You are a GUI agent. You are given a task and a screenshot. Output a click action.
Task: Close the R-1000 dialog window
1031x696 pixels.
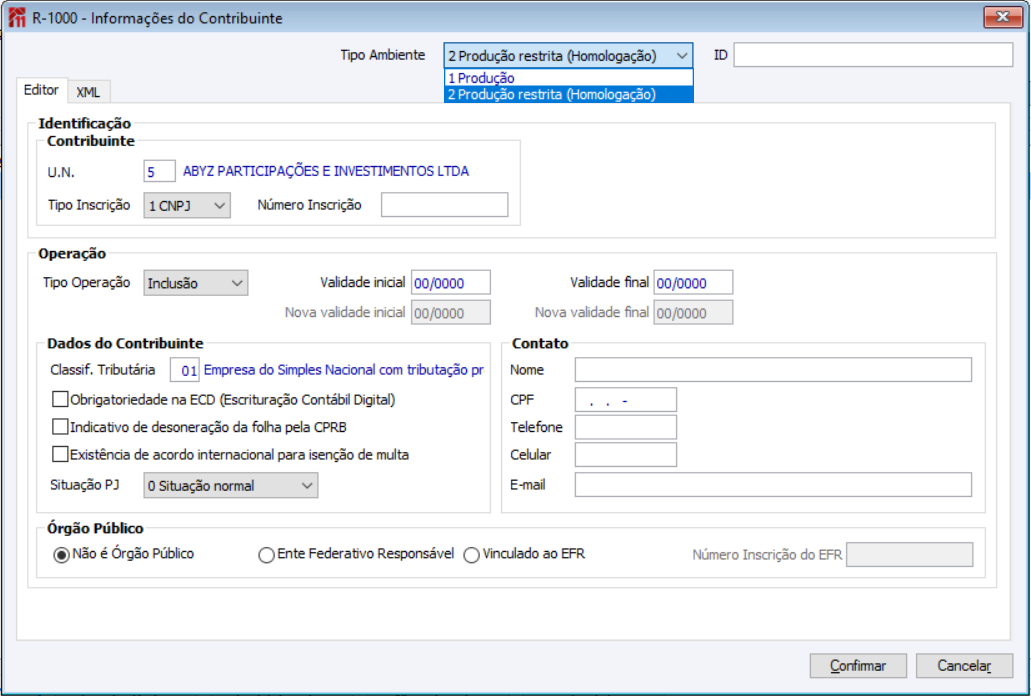pos(1002,17)
